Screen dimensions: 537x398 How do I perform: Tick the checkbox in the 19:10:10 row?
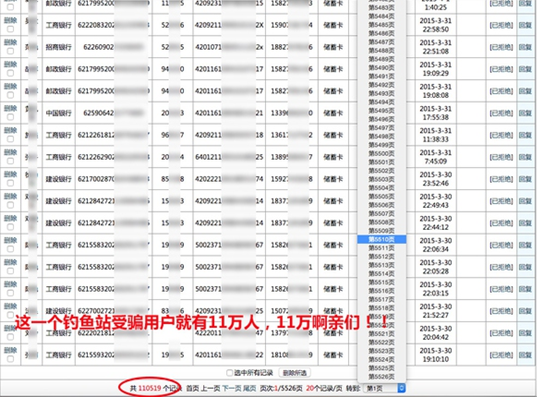10,359
